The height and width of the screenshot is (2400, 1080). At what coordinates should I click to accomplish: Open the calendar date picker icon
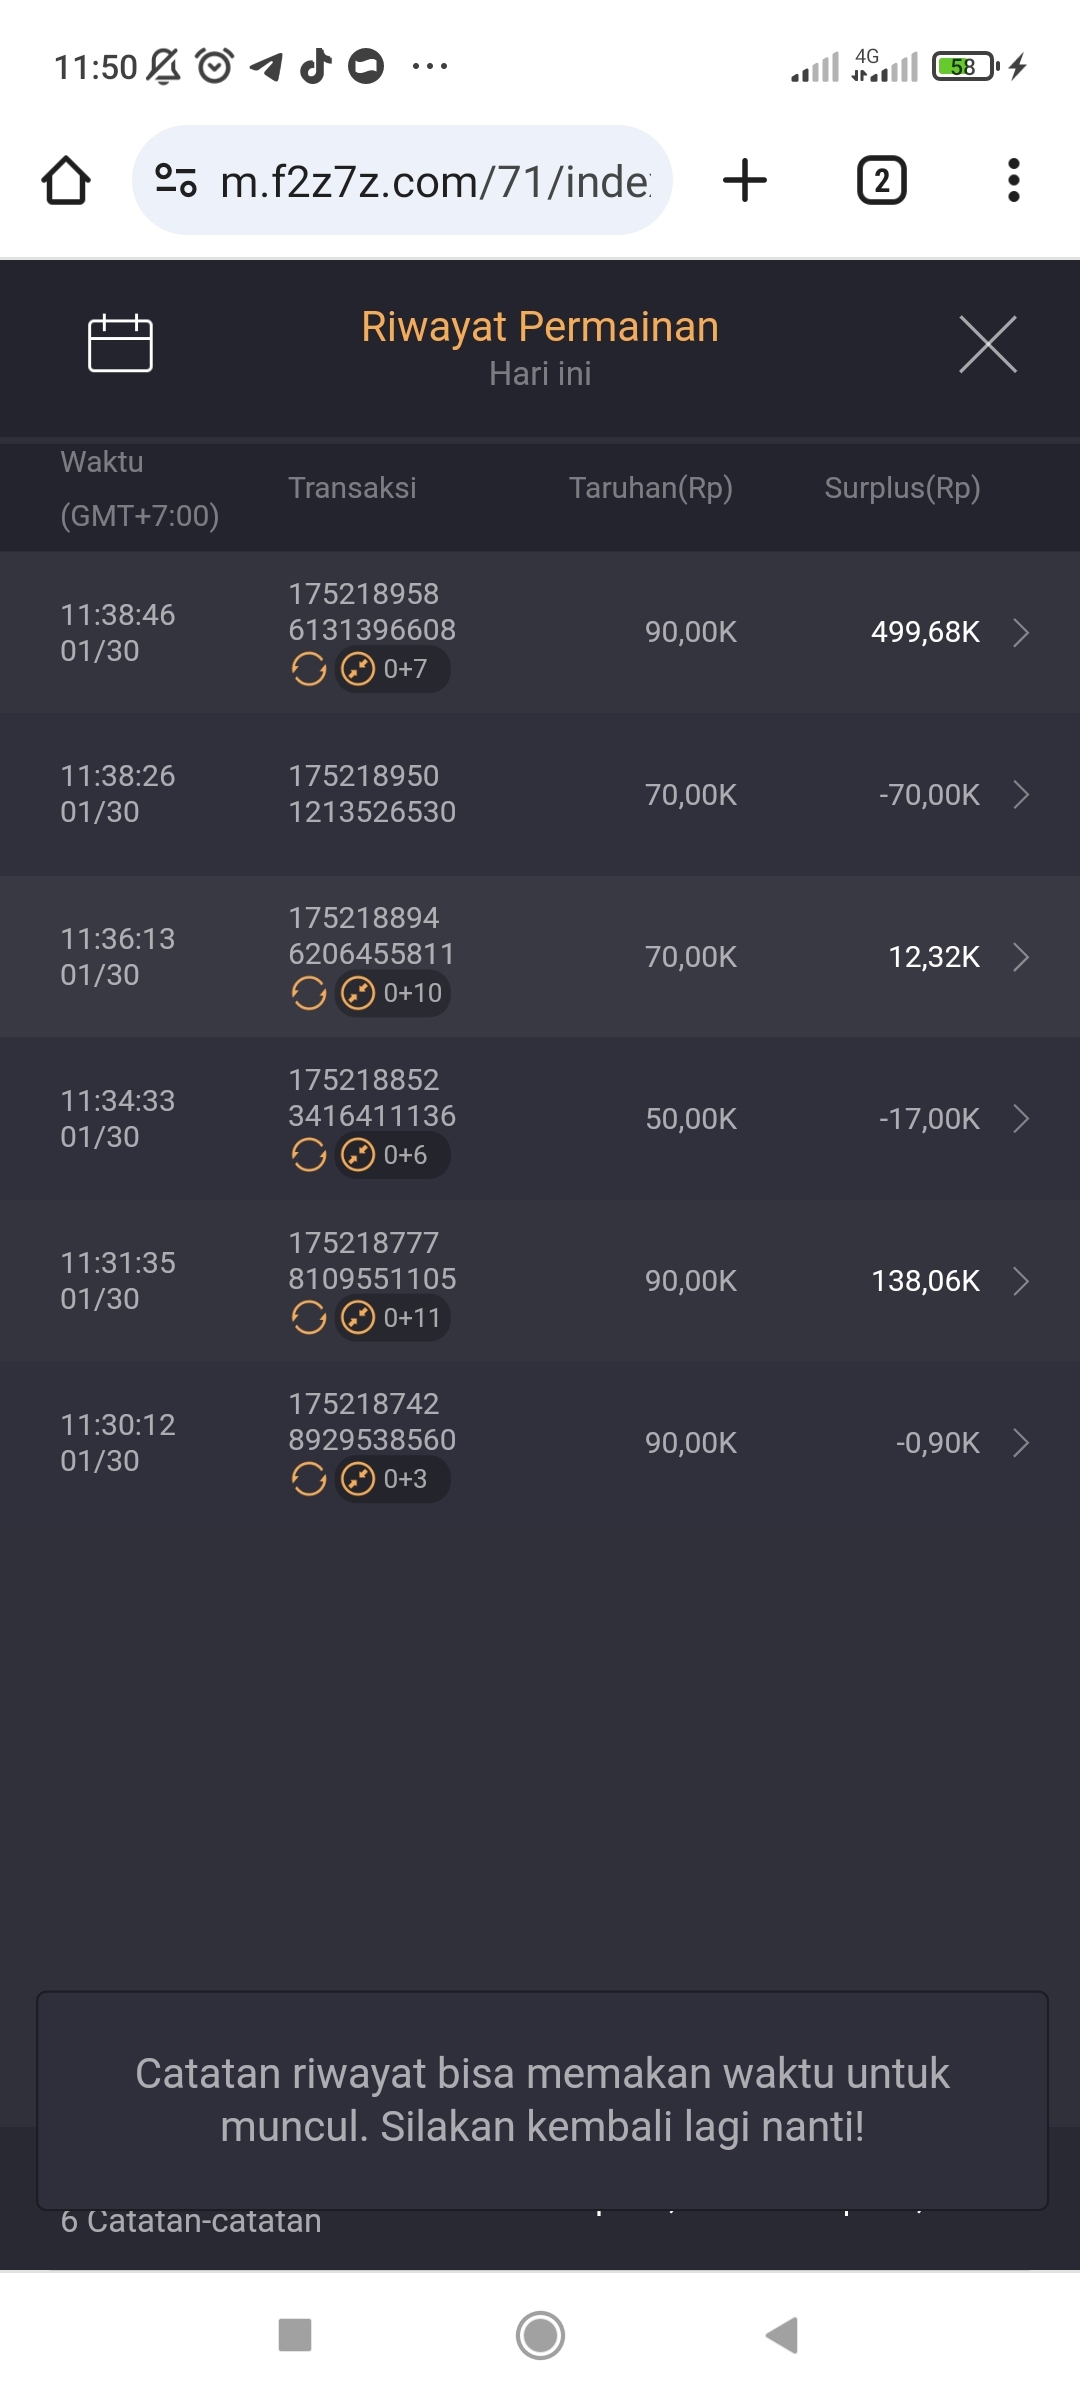pos(120,344)
